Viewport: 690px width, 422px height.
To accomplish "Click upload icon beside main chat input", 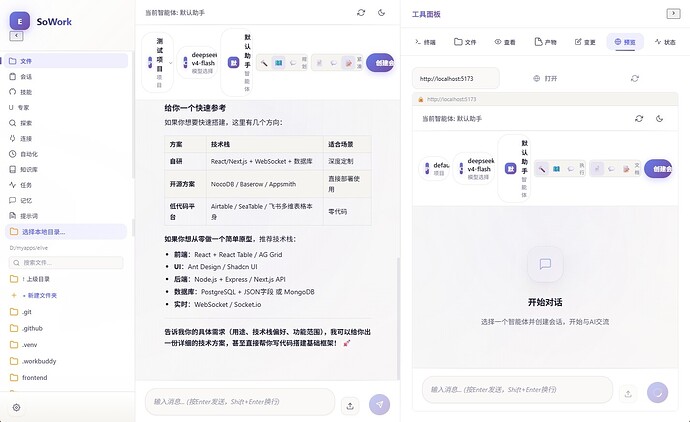I will (350, 405).
